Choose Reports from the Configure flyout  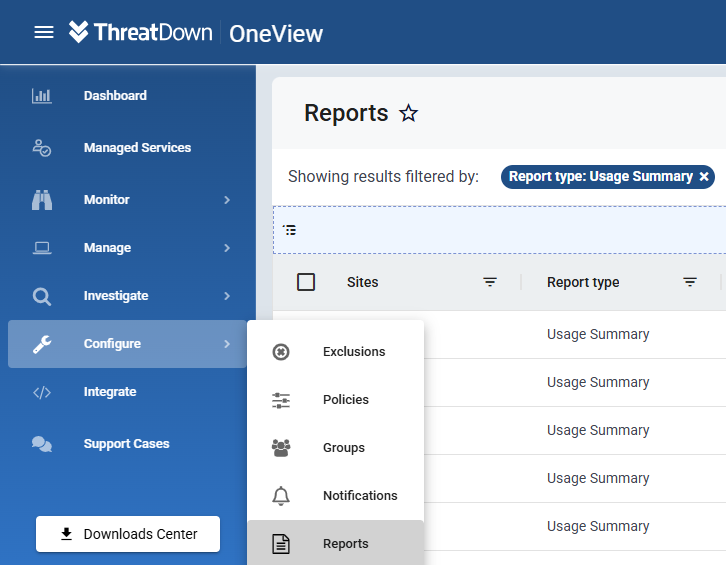click(x=336, y=544)
